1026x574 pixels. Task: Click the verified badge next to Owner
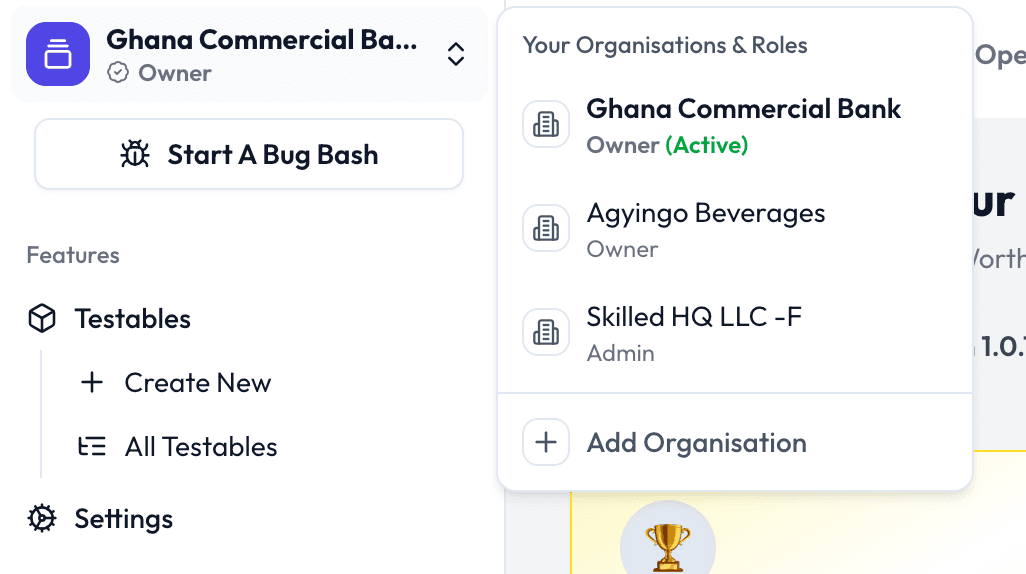(118, 73)
